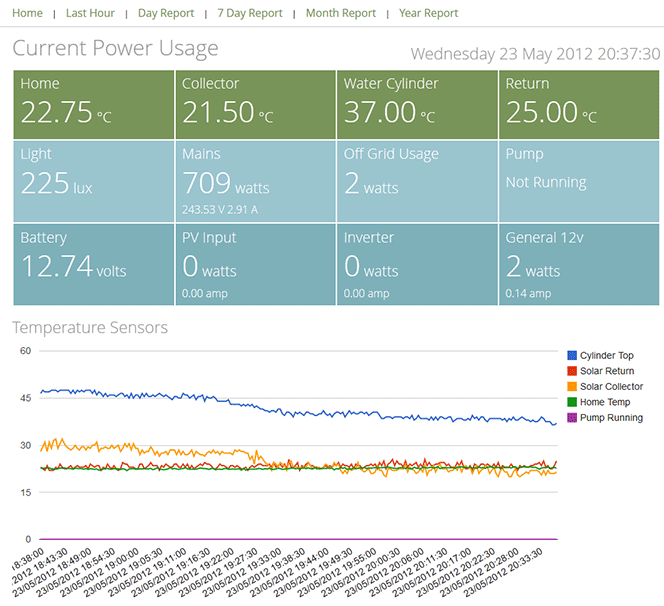Screen dimensions: 664x606
Task: Open the Day Report page
Action: pyautogui.click(x=166, y=13)
